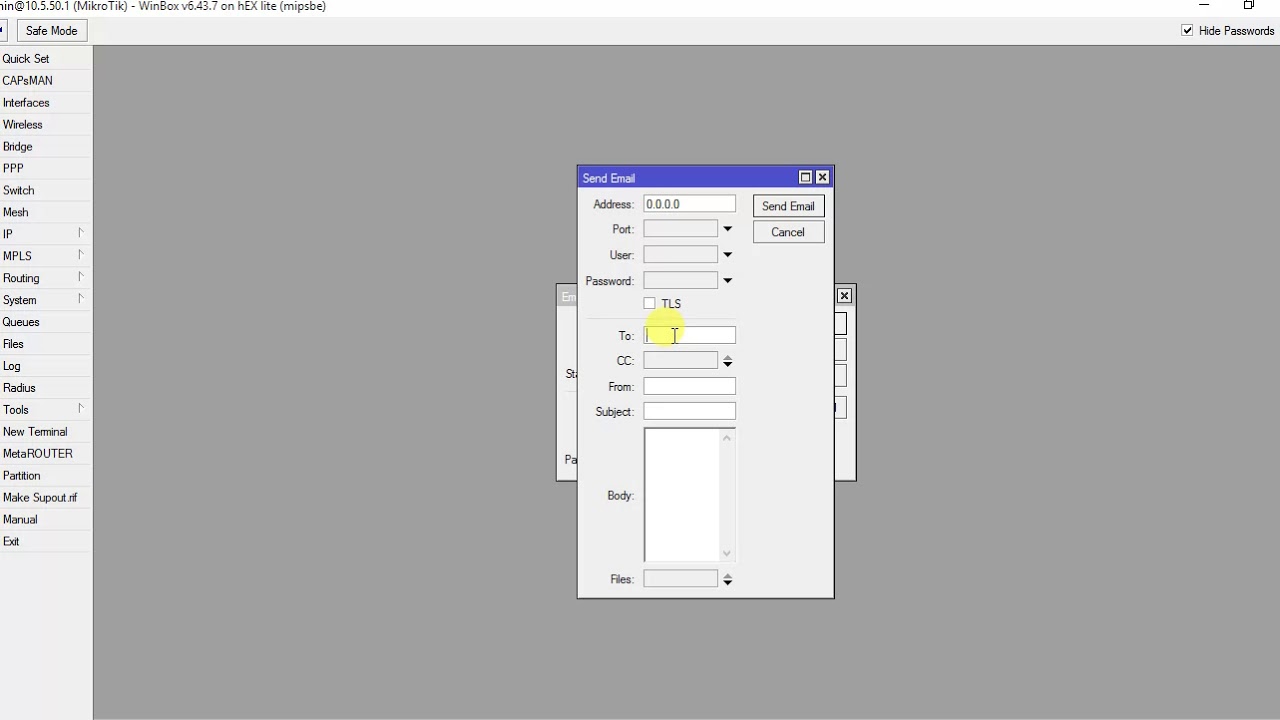Click the CC field add/remove stepper
The width and height of the screenshot is (1280, 720).
[x=727, y=361]
